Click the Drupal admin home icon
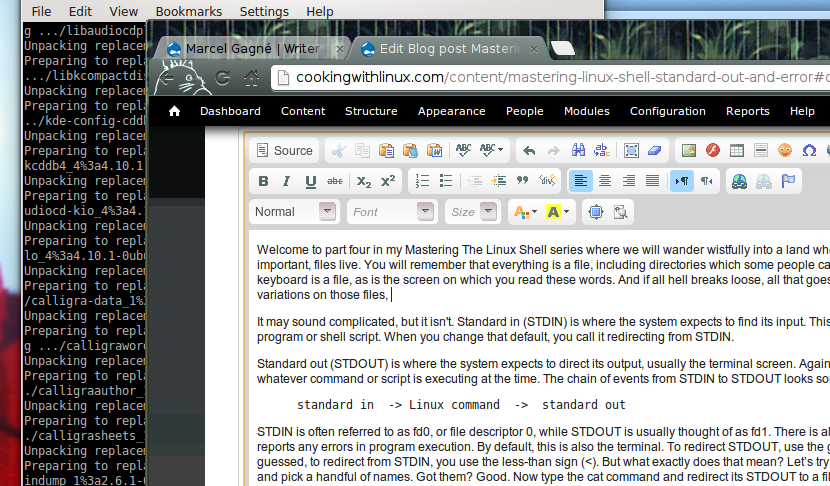 pyautogui.click(x=174, y=111)
